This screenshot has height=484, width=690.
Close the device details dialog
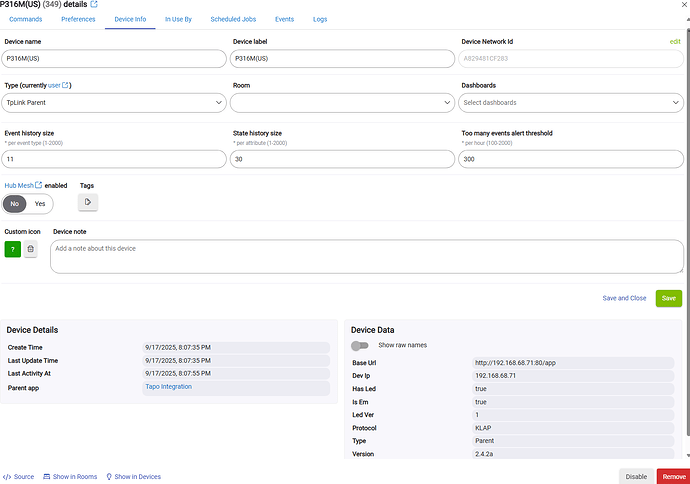tap(685, 5)
